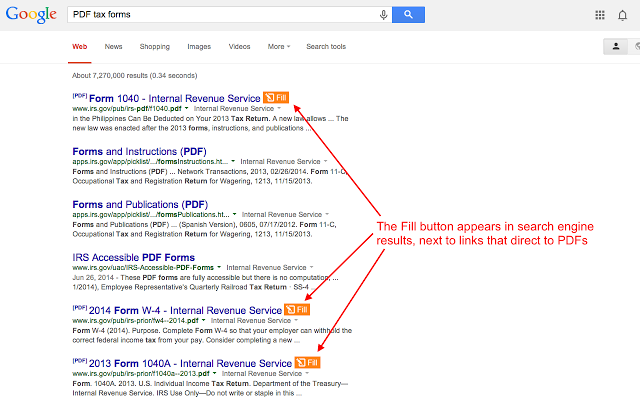This screenshot has height=400, width=640.
Task: Expand green arrow after apps.irs.gov formsPublications URL
Action: click(234, 214)
